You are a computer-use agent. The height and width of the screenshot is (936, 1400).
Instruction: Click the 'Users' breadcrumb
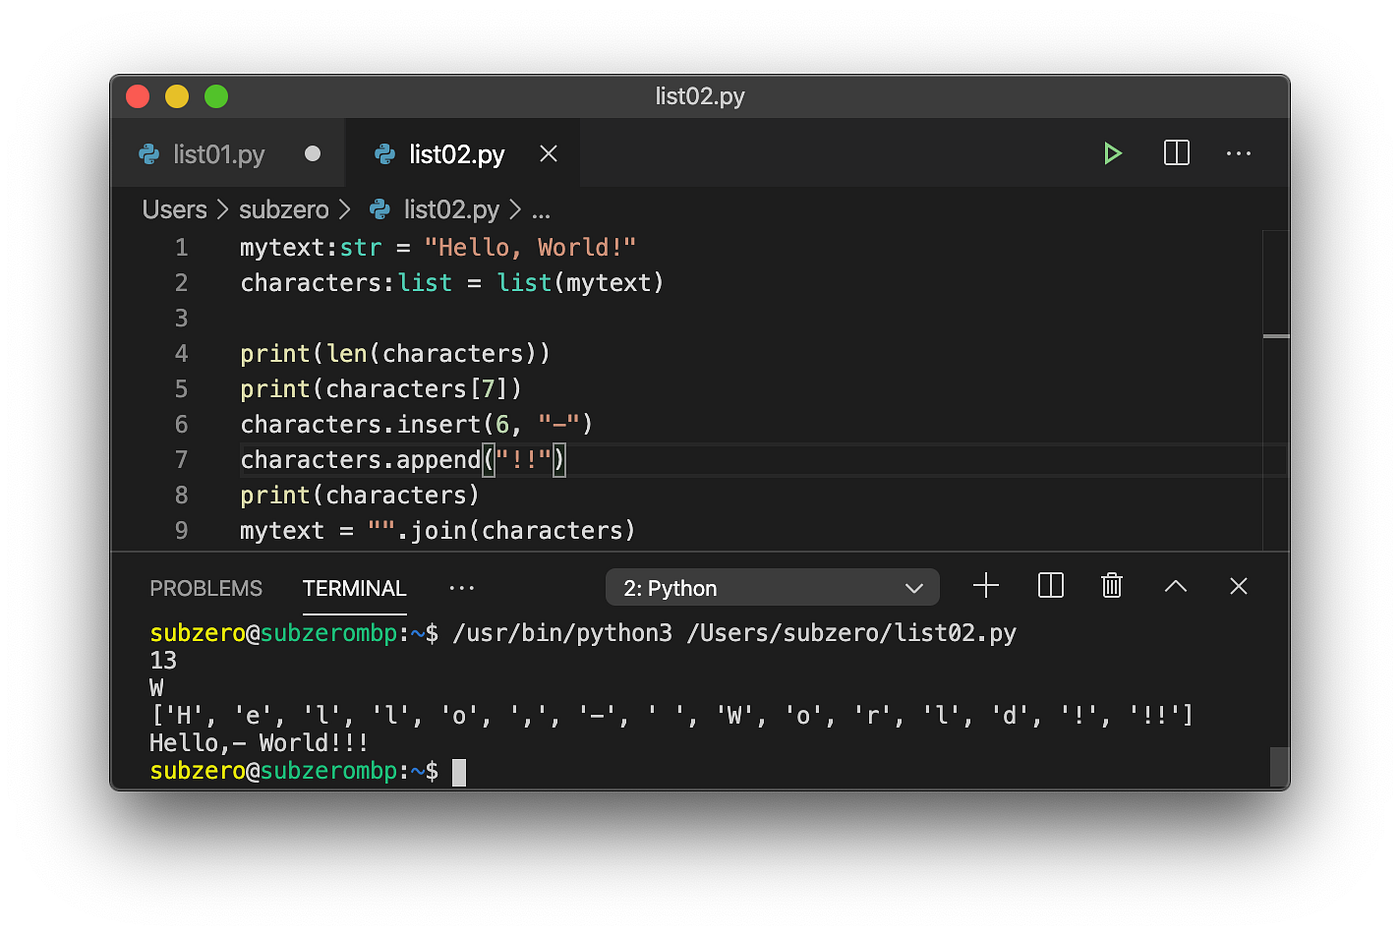click(174, 209)
